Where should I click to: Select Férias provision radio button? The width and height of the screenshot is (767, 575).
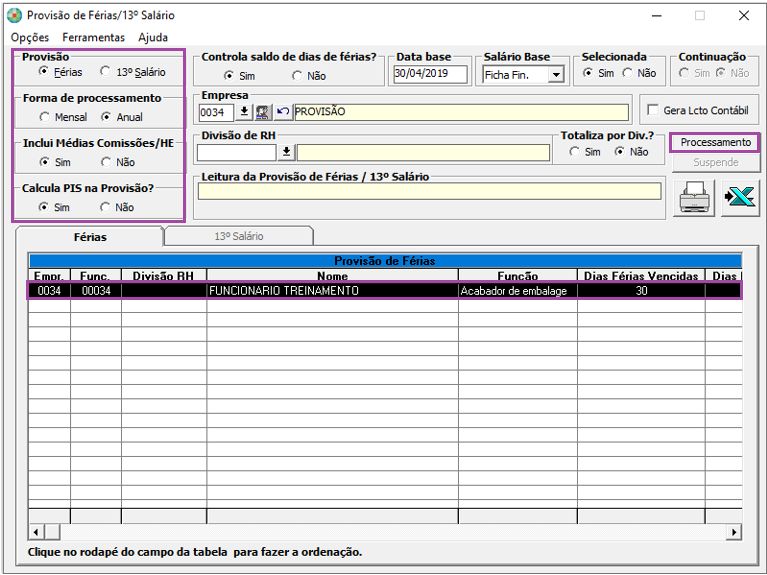pos(44,71)
